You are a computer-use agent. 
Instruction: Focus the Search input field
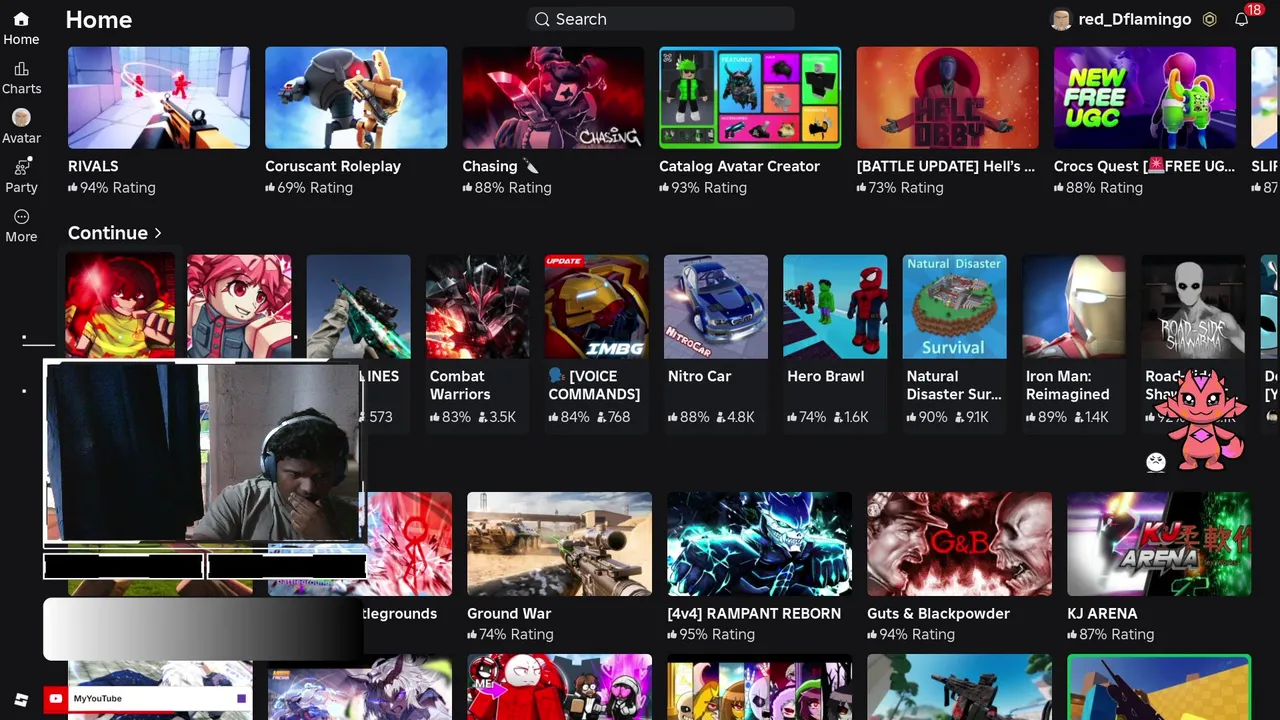661,19
